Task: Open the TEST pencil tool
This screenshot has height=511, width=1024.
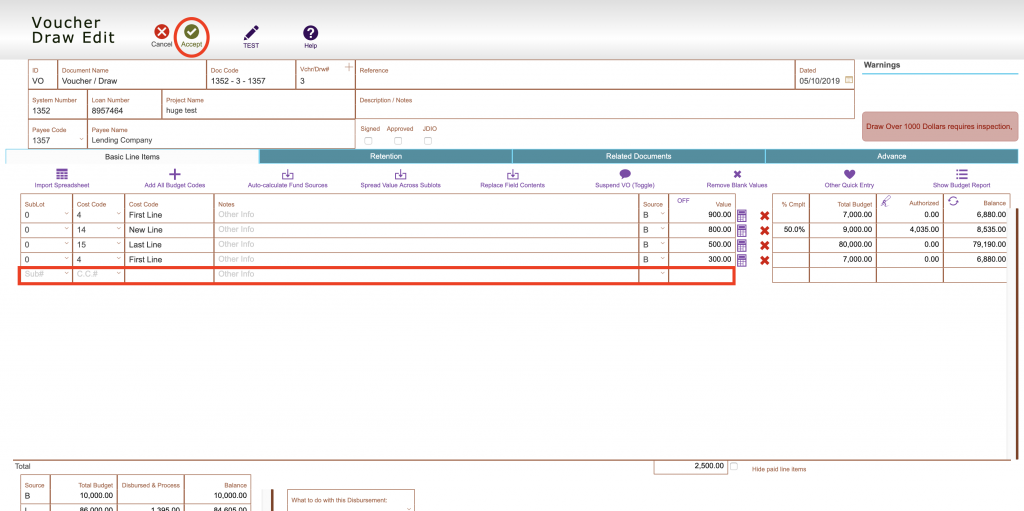Action: (251, 33)
